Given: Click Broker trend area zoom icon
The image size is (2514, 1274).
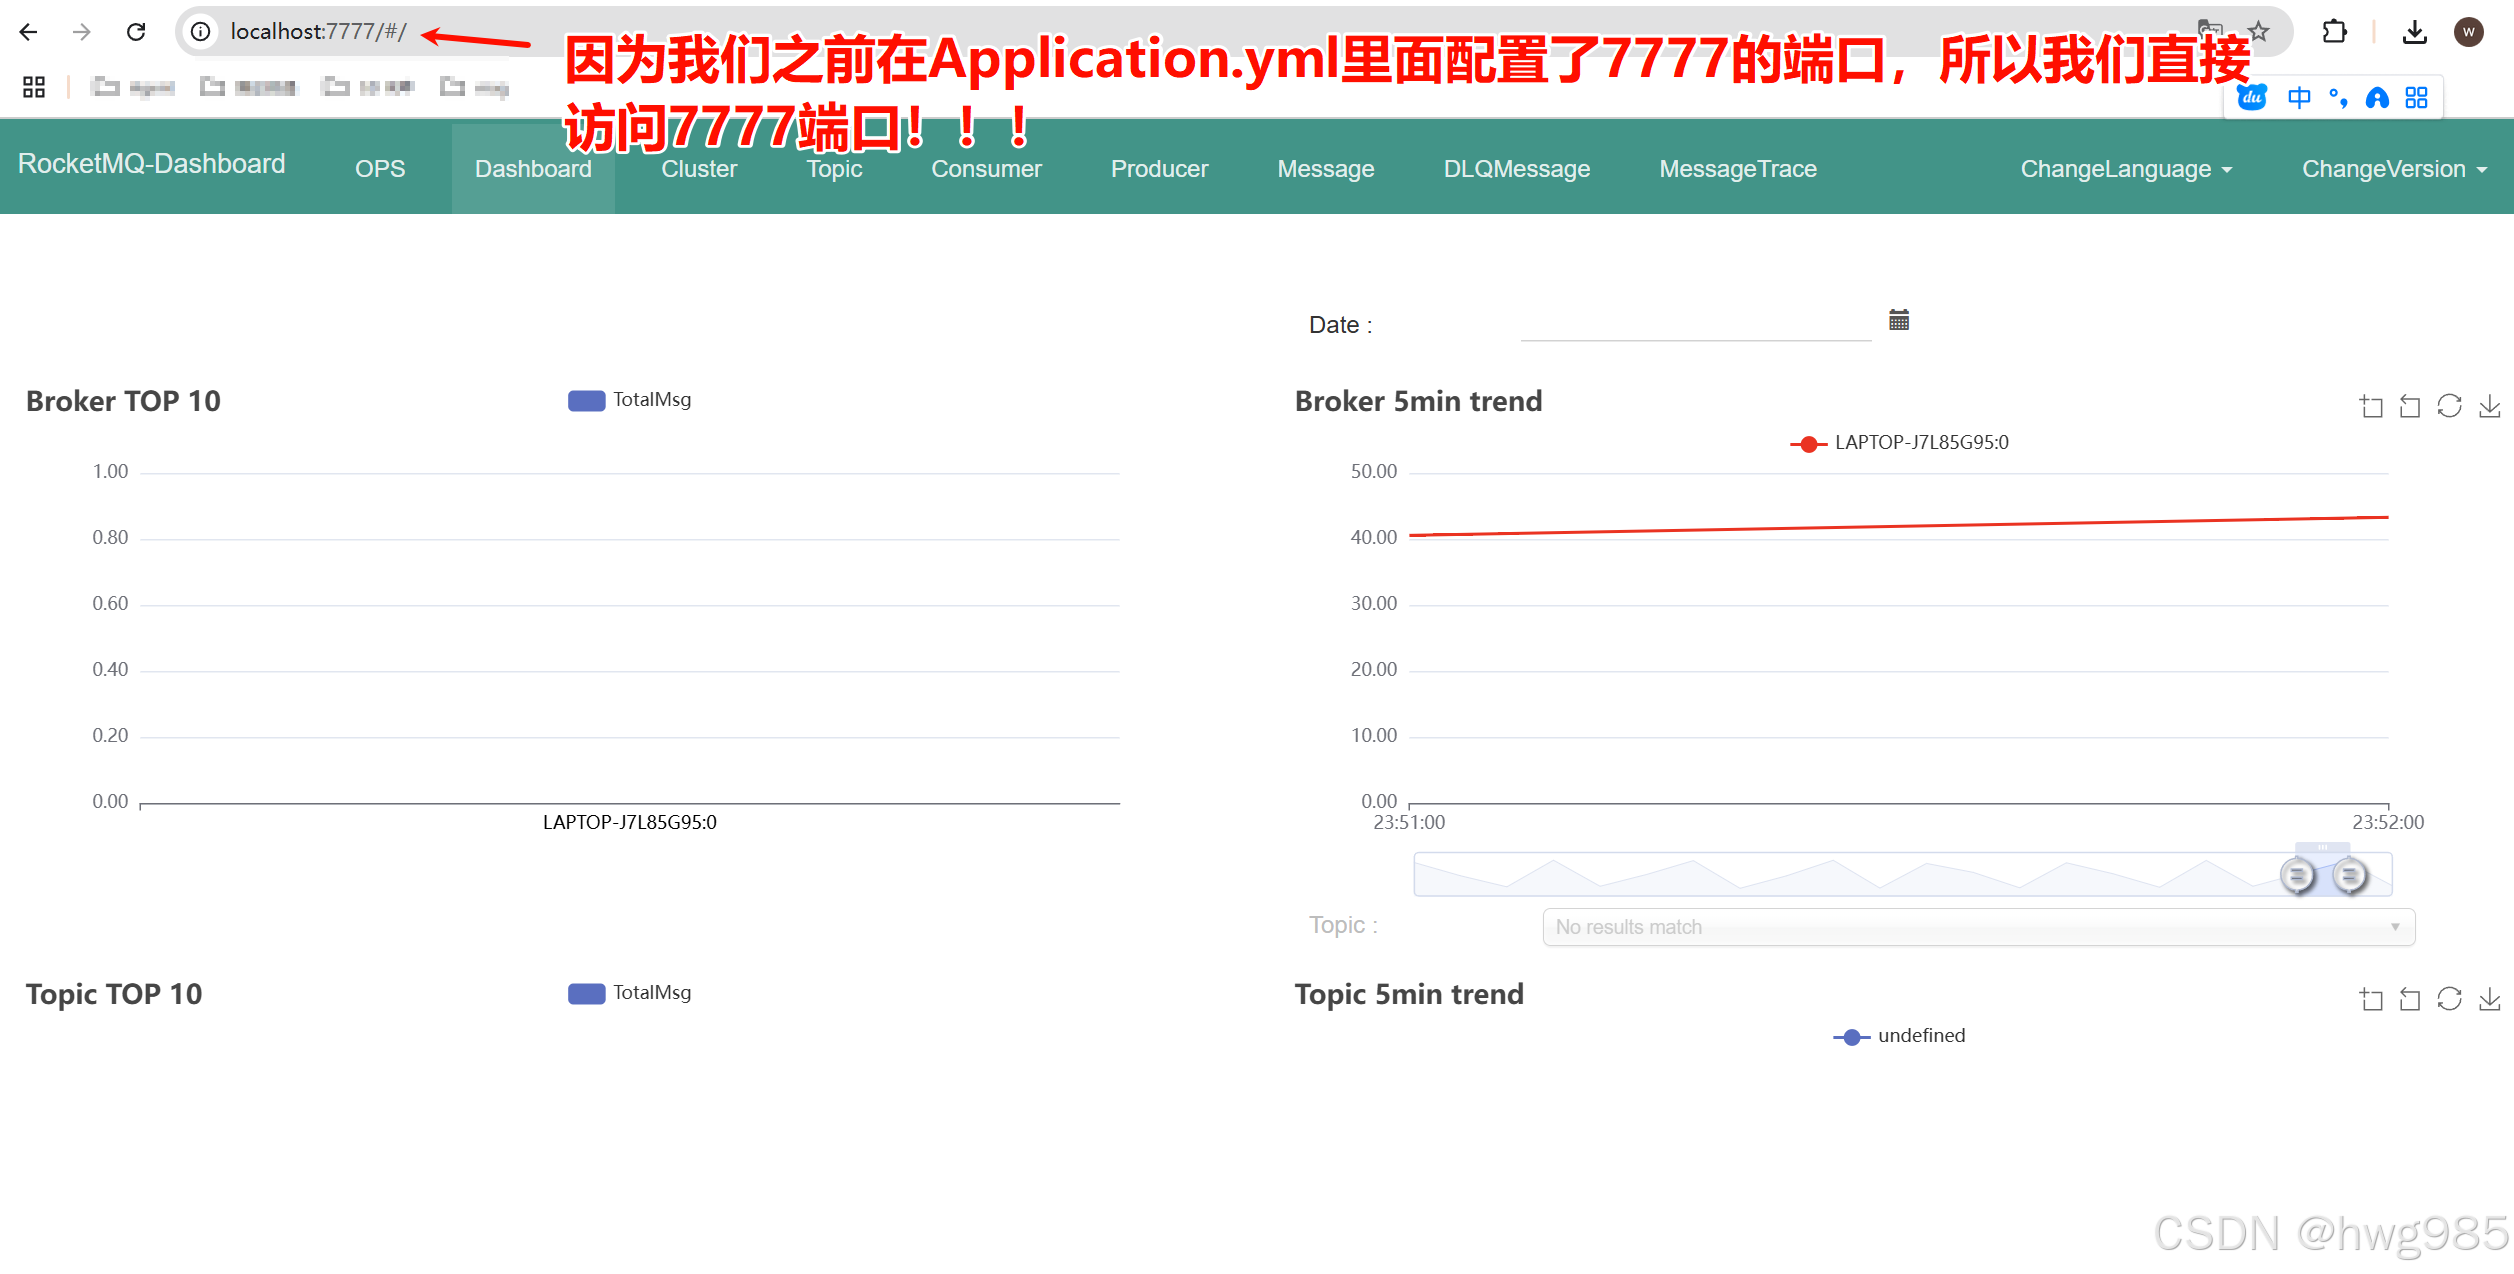Looking at the screenshot, I should pos(2371,406).
